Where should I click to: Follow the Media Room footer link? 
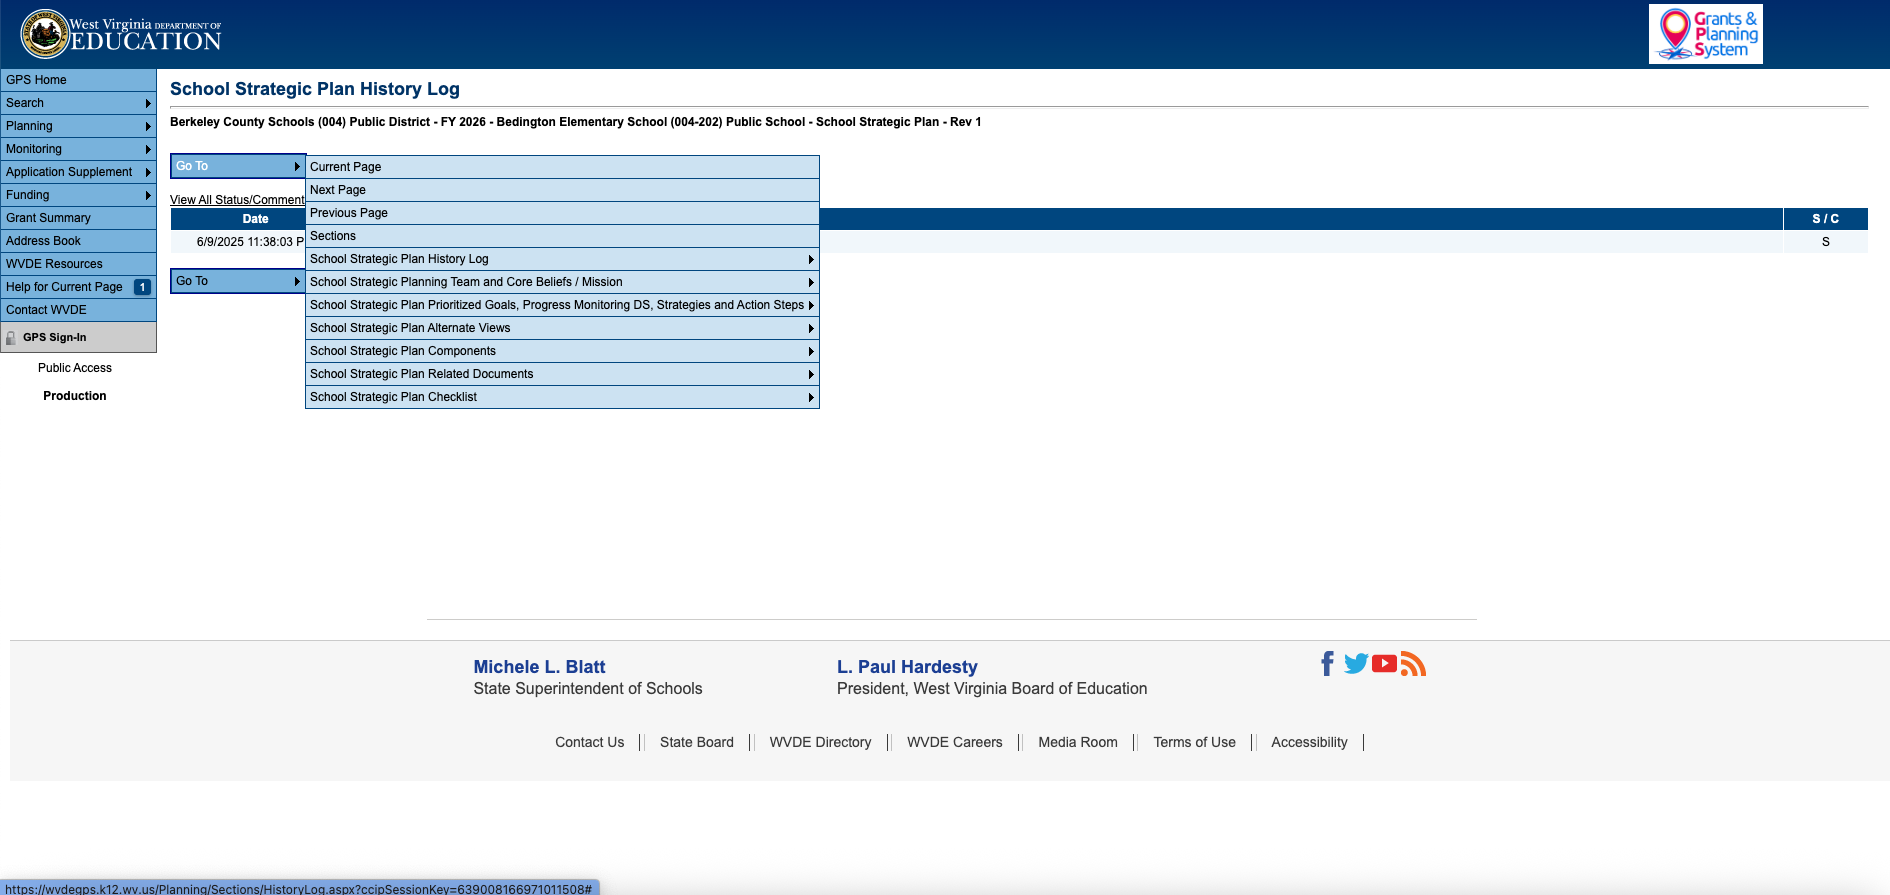[x=1077, y=742]
